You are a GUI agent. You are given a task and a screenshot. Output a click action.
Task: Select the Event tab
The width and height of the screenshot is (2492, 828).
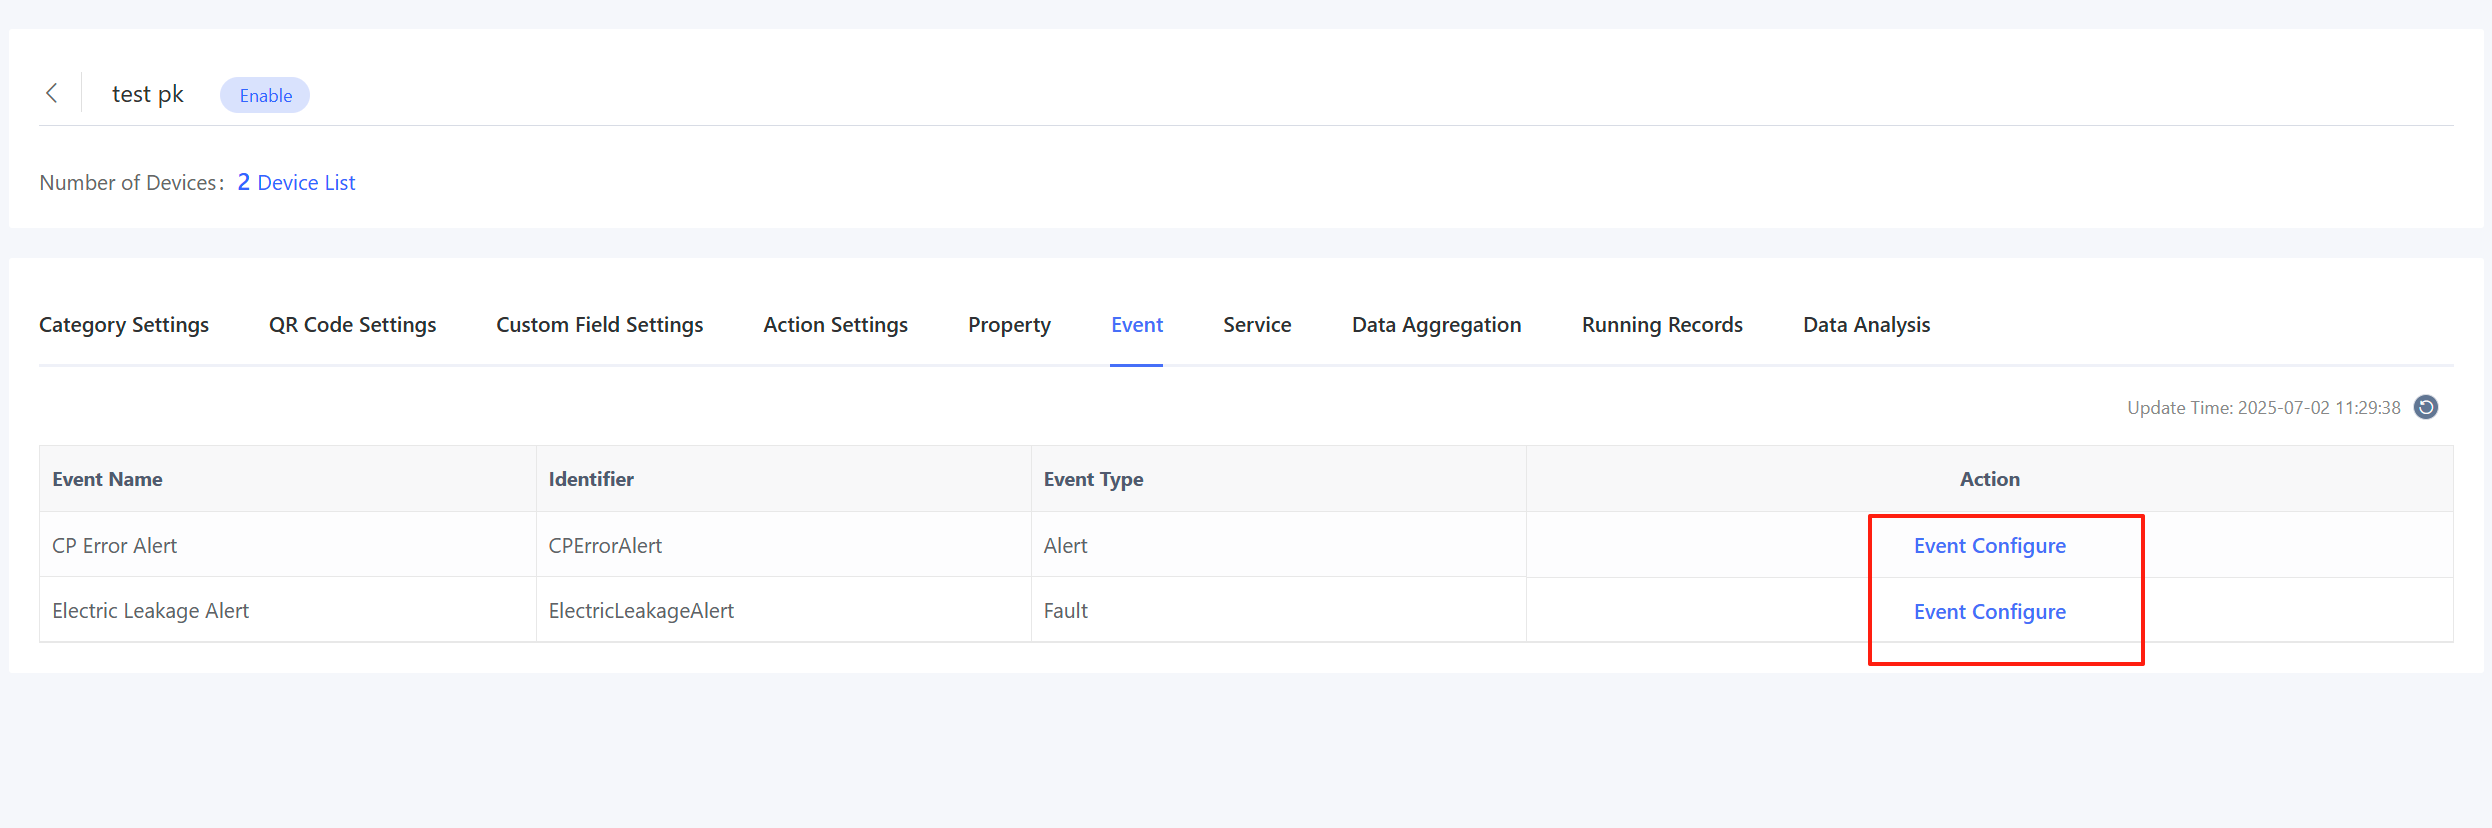click(x=1137, y=325)
